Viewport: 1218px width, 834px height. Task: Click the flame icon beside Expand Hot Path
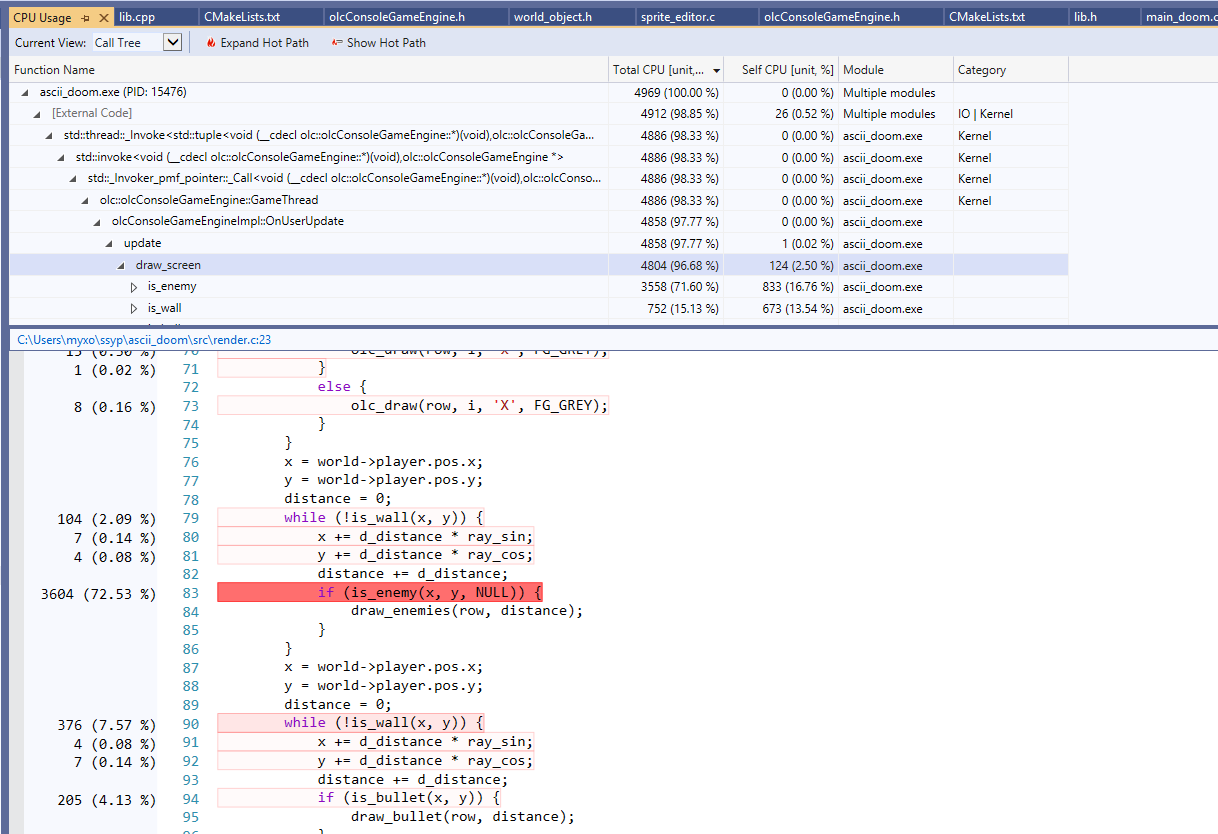(x=210, y=43)
